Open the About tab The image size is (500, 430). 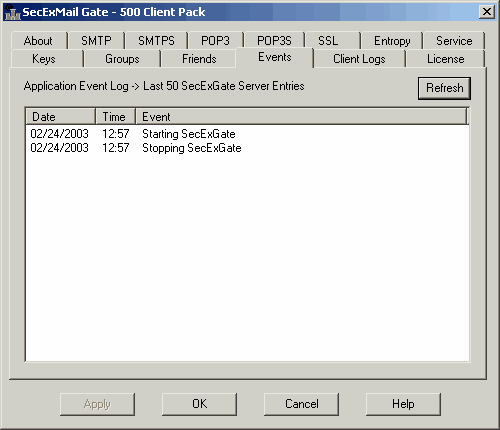39,41
